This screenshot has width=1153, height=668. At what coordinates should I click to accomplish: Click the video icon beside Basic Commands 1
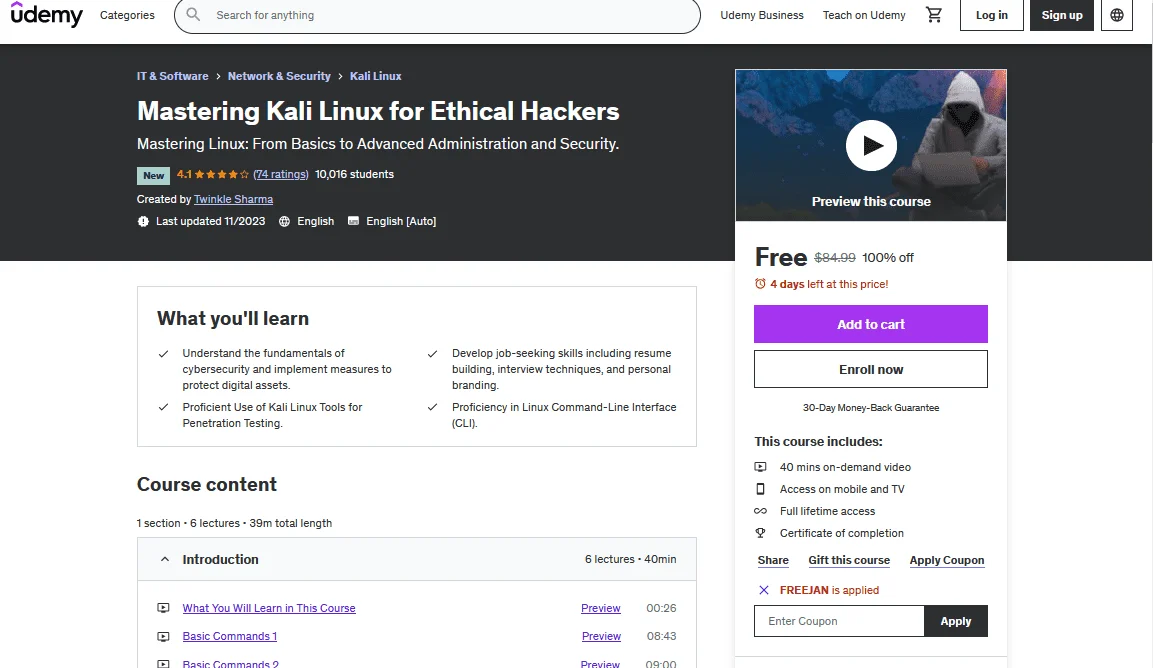point(163,636)
